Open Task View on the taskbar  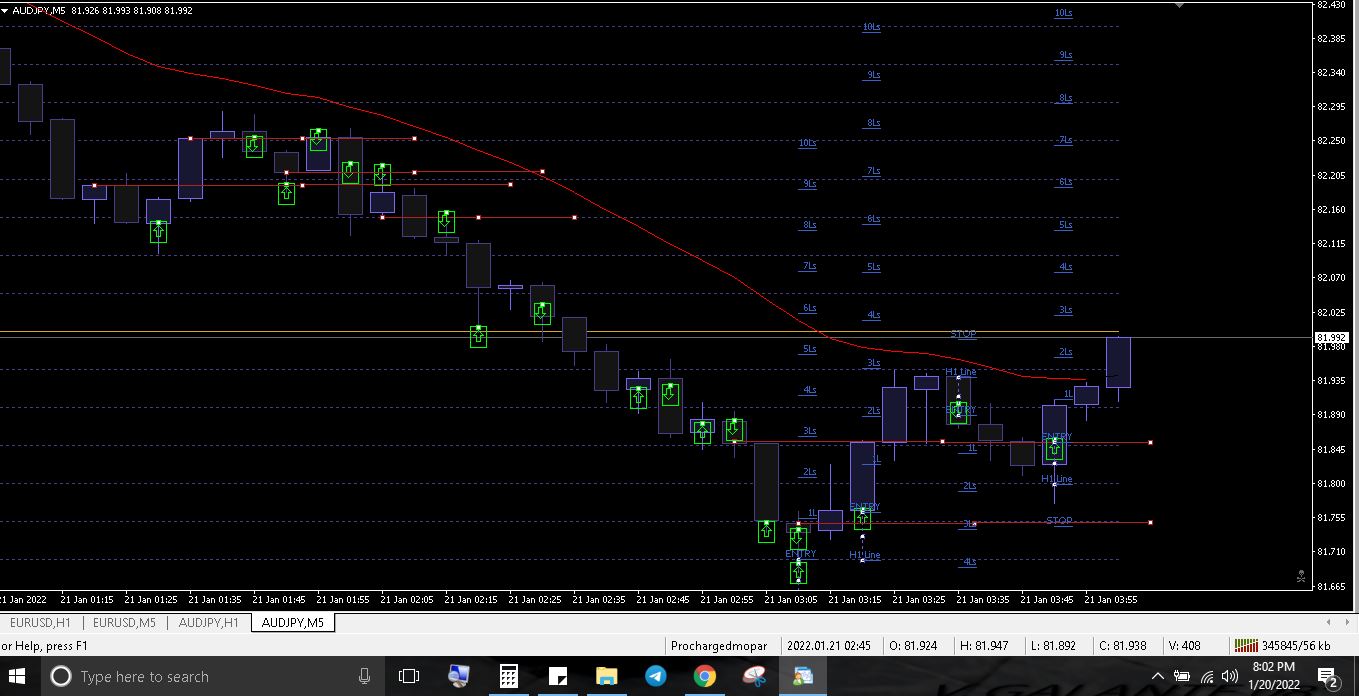tap(408, 677)
